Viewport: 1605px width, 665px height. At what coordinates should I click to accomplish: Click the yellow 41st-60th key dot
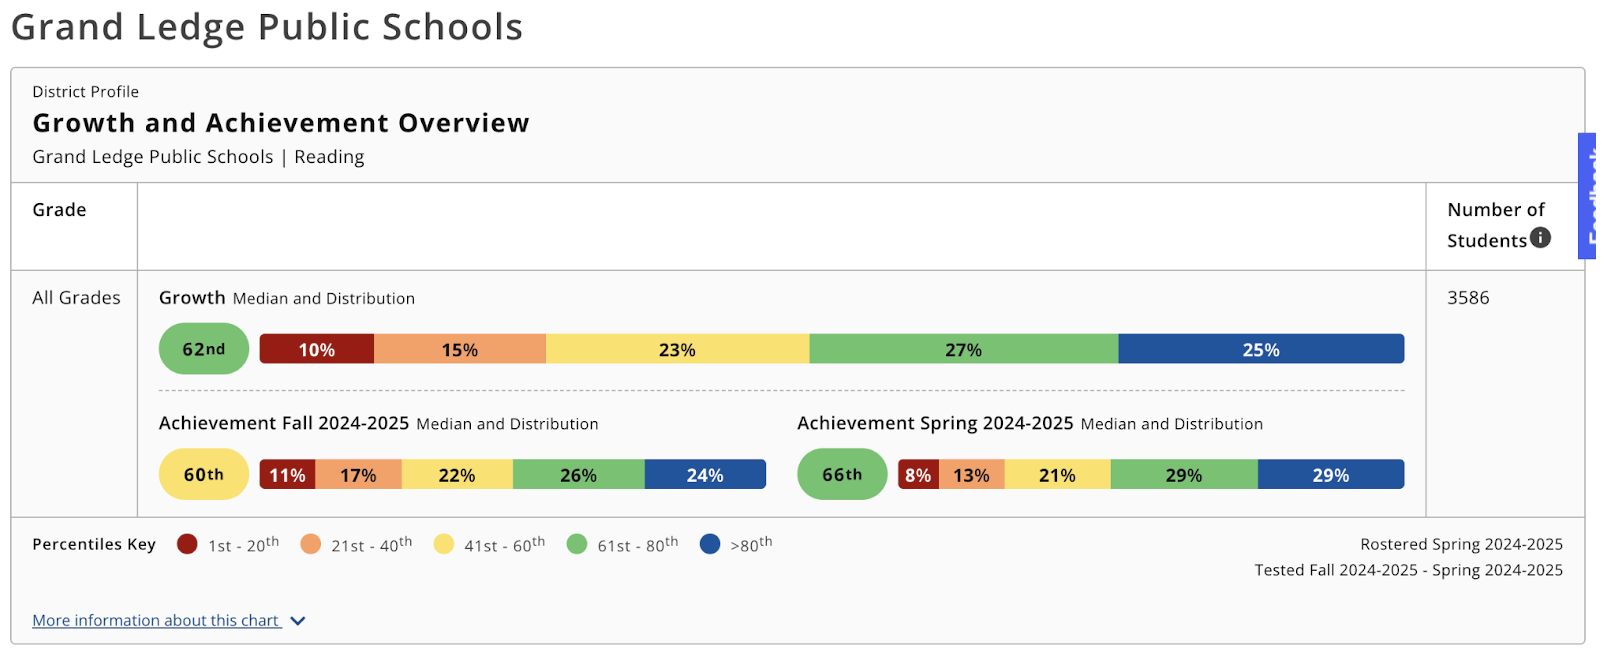tap(444, 544)
